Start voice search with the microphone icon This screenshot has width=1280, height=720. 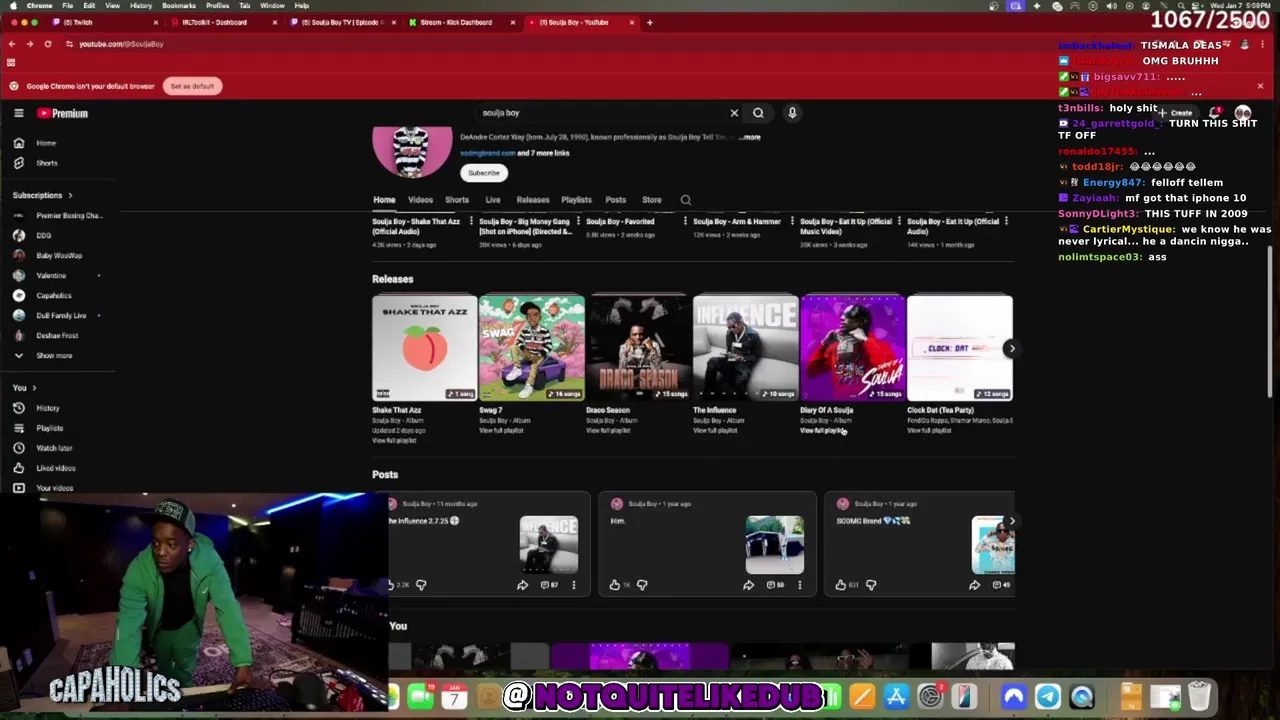click(x=792, y=113)
